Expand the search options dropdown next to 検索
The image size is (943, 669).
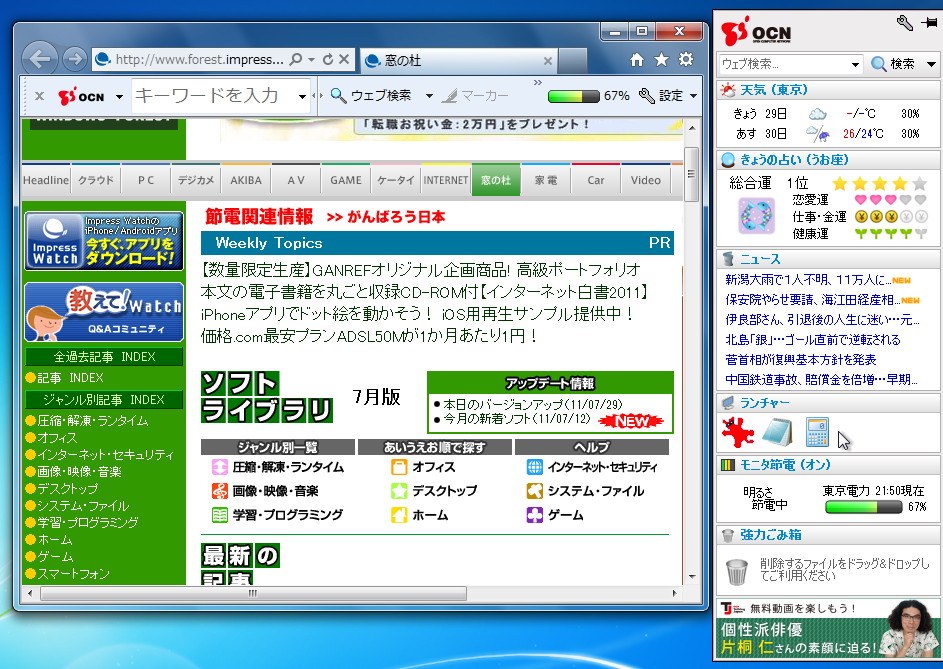932,63
